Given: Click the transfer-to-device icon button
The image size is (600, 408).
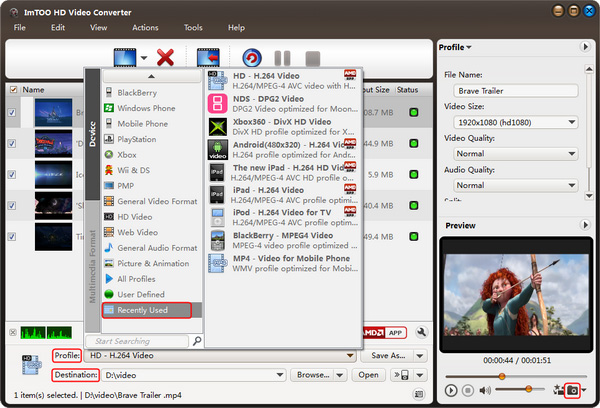Looking at the screenshot, I should point(402,375).
